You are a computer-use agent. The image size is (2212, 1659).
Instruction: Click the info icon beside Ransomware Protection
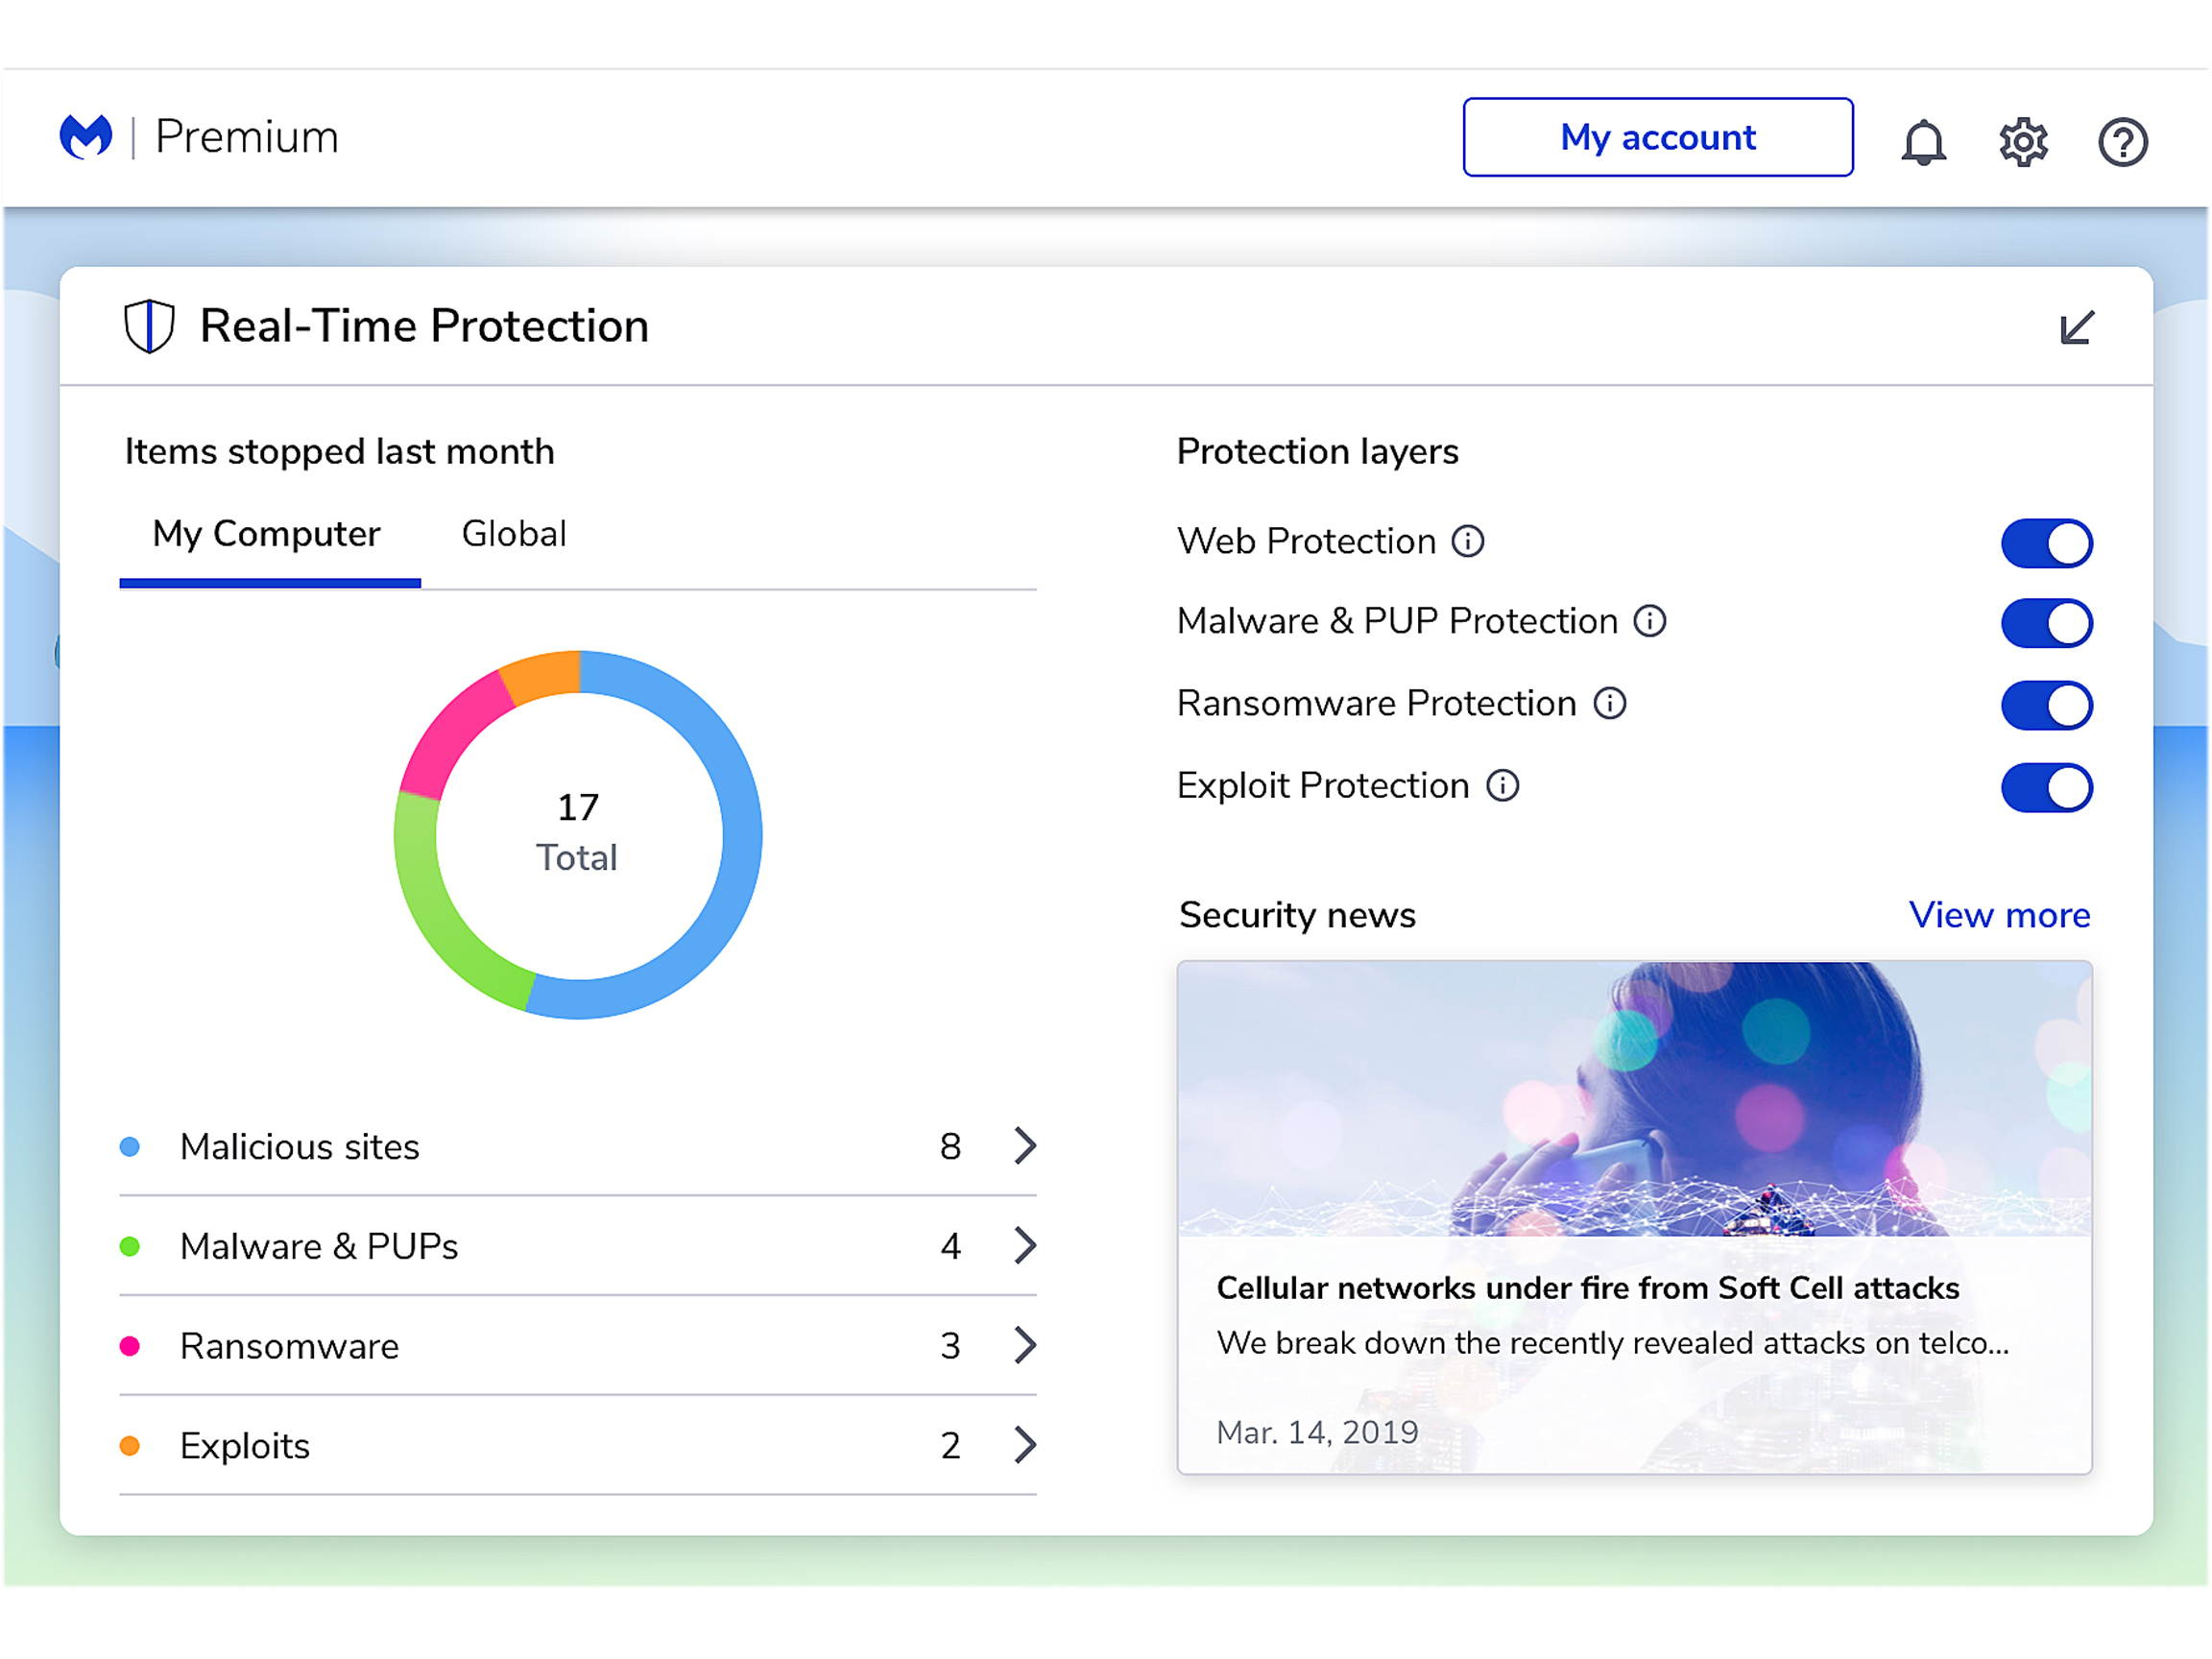[1611, 704]
